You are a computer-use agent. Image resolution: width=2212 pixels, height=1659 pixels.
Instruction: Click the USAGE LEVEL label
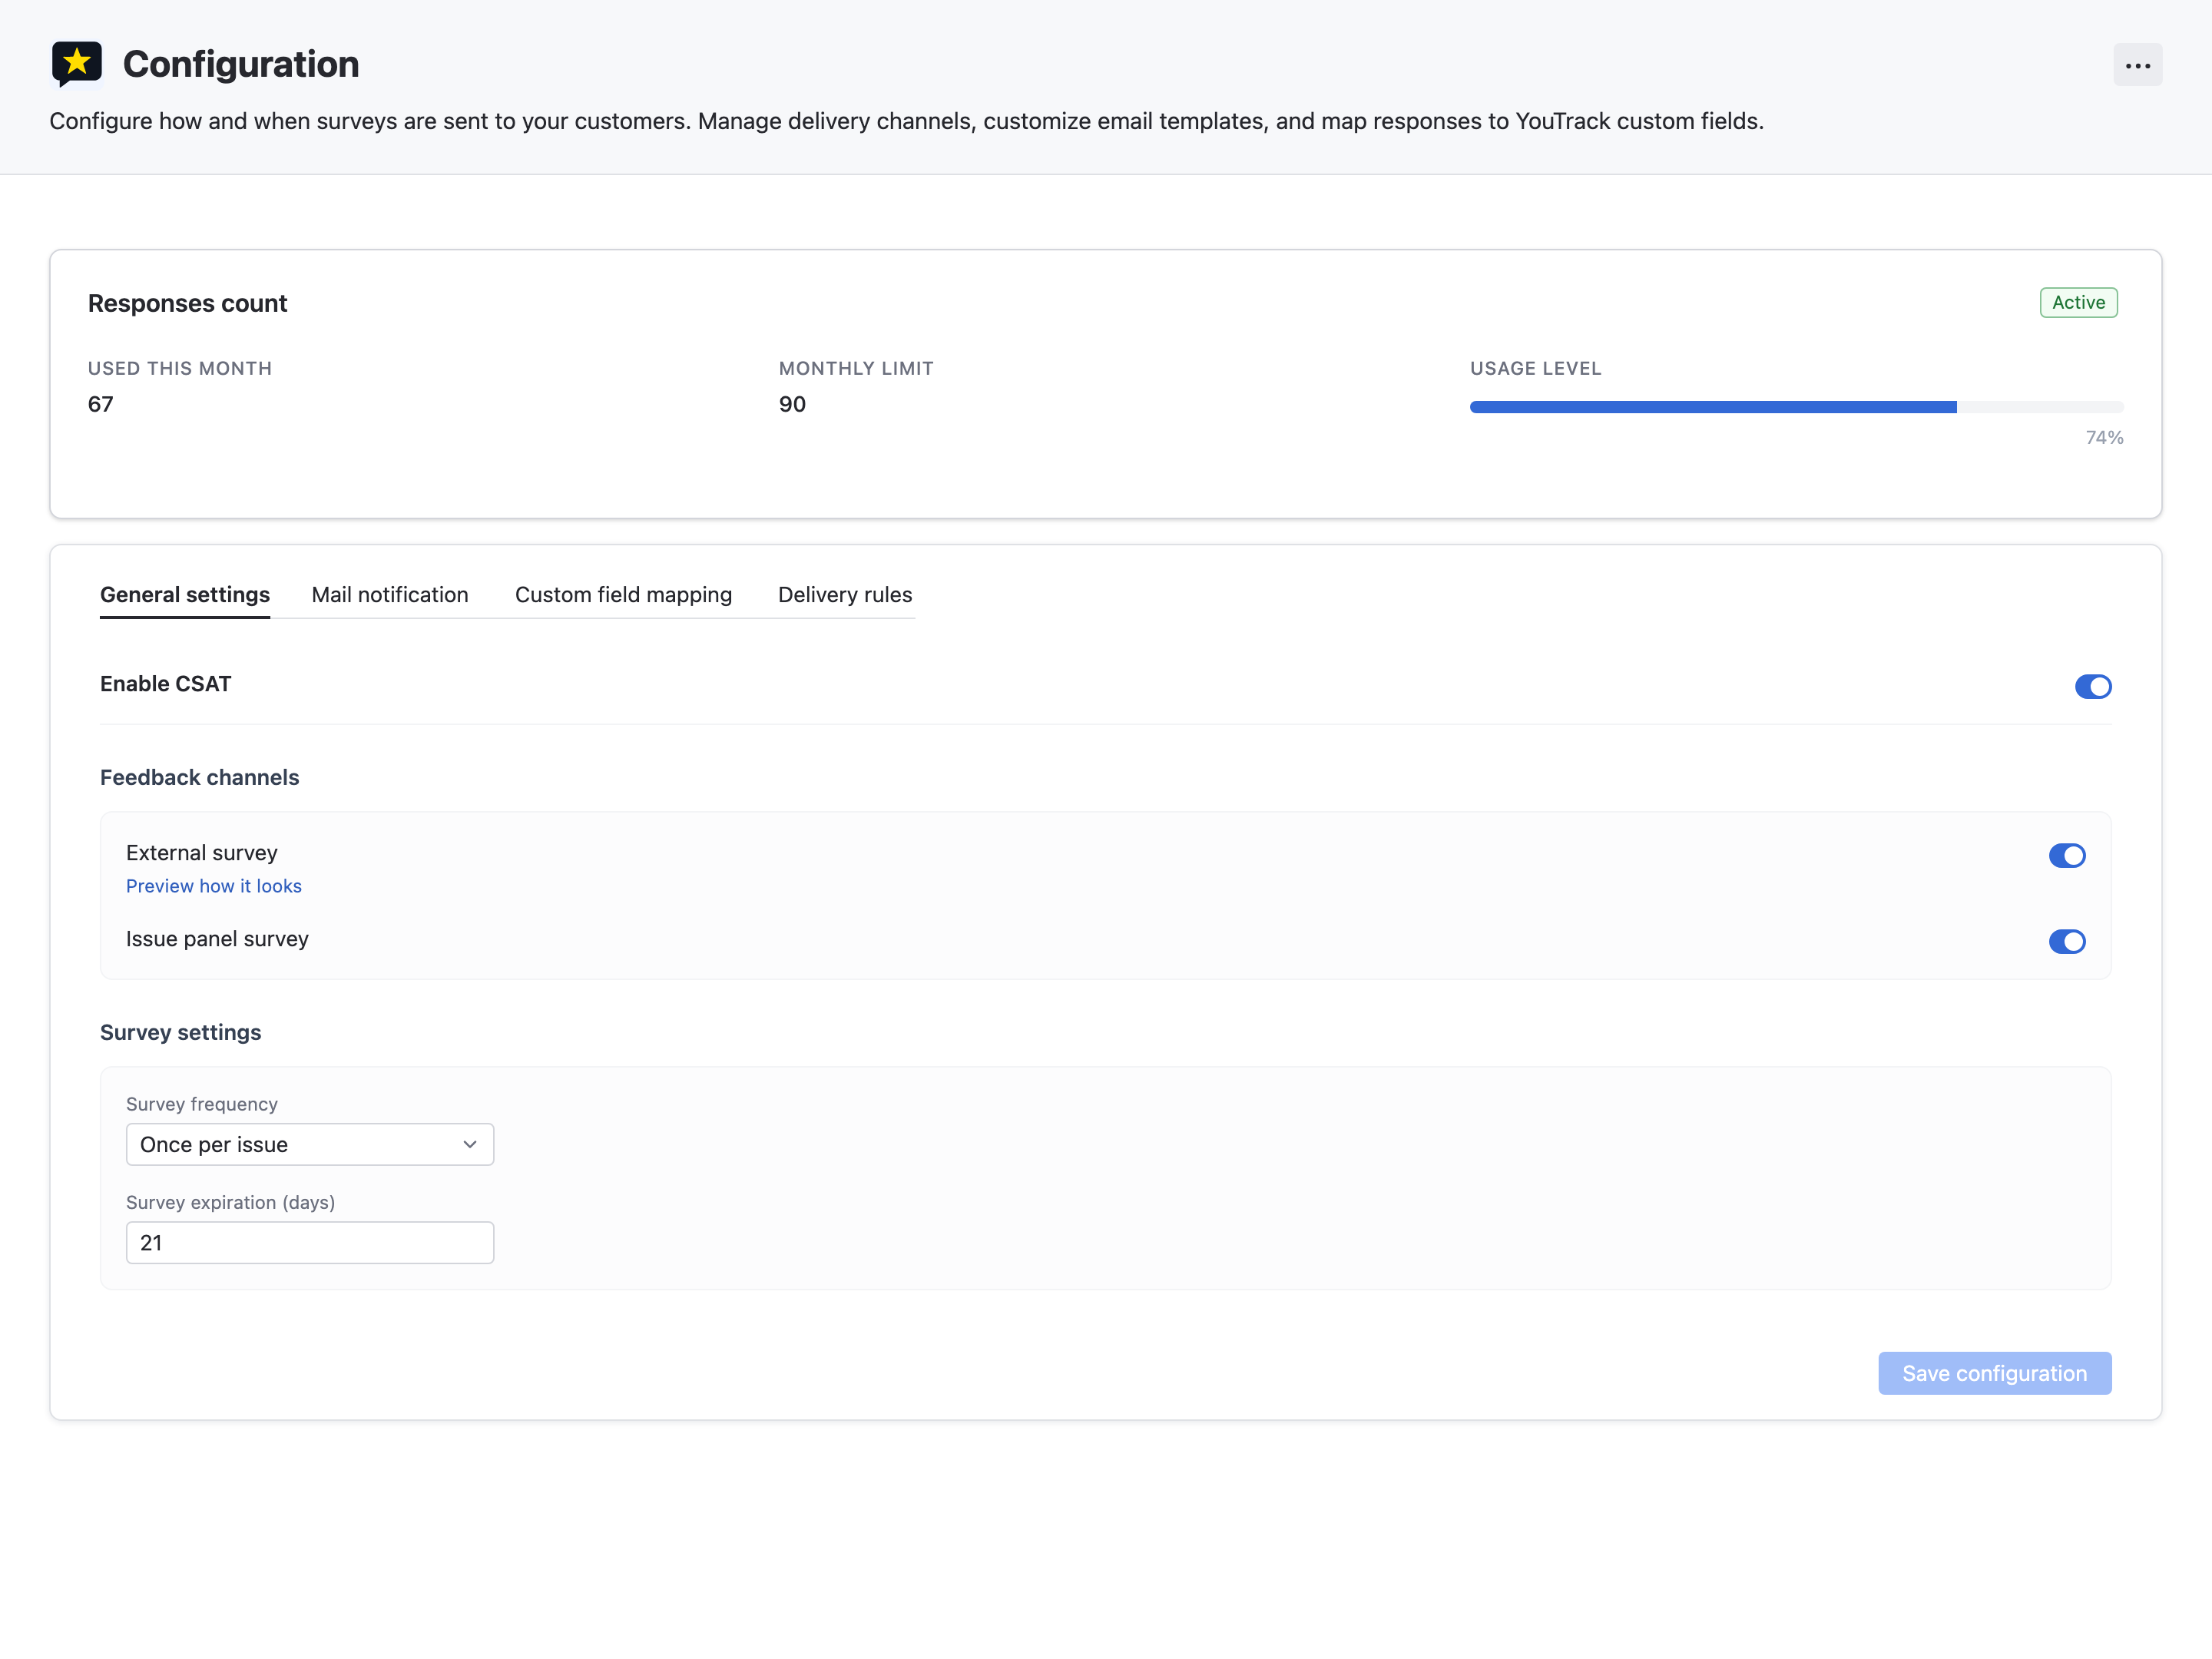click(x=1535, y=368)
